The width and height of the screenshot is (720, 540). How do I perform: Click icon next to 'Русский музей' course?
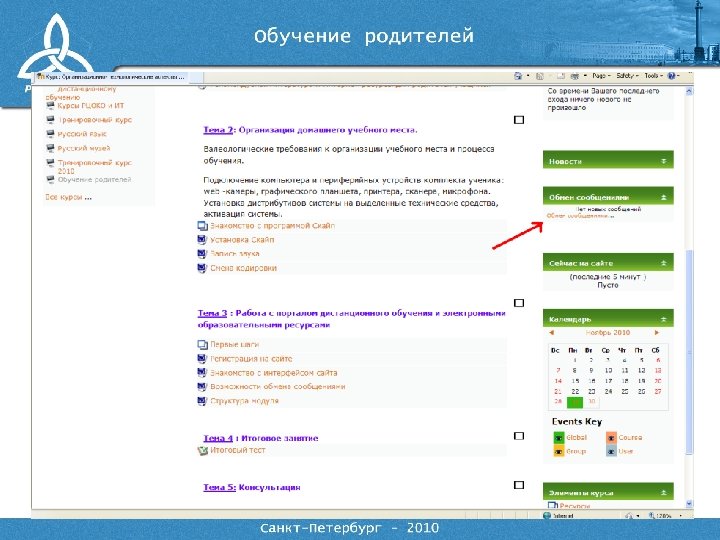(x=51, y=148)
